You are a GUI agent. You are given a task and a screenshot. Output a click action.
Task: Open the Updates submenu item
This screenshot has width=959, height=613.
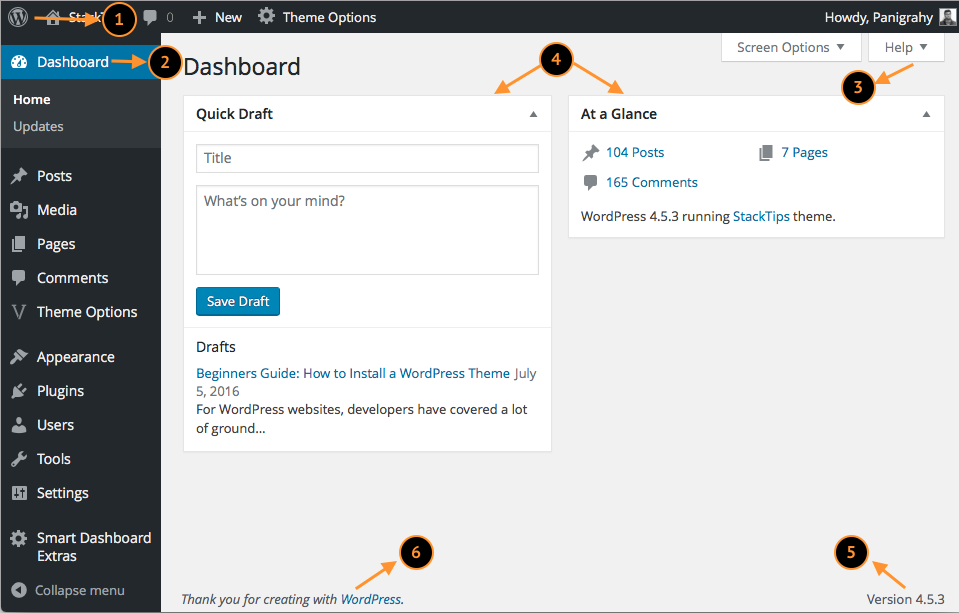click(x=39, y=127)
